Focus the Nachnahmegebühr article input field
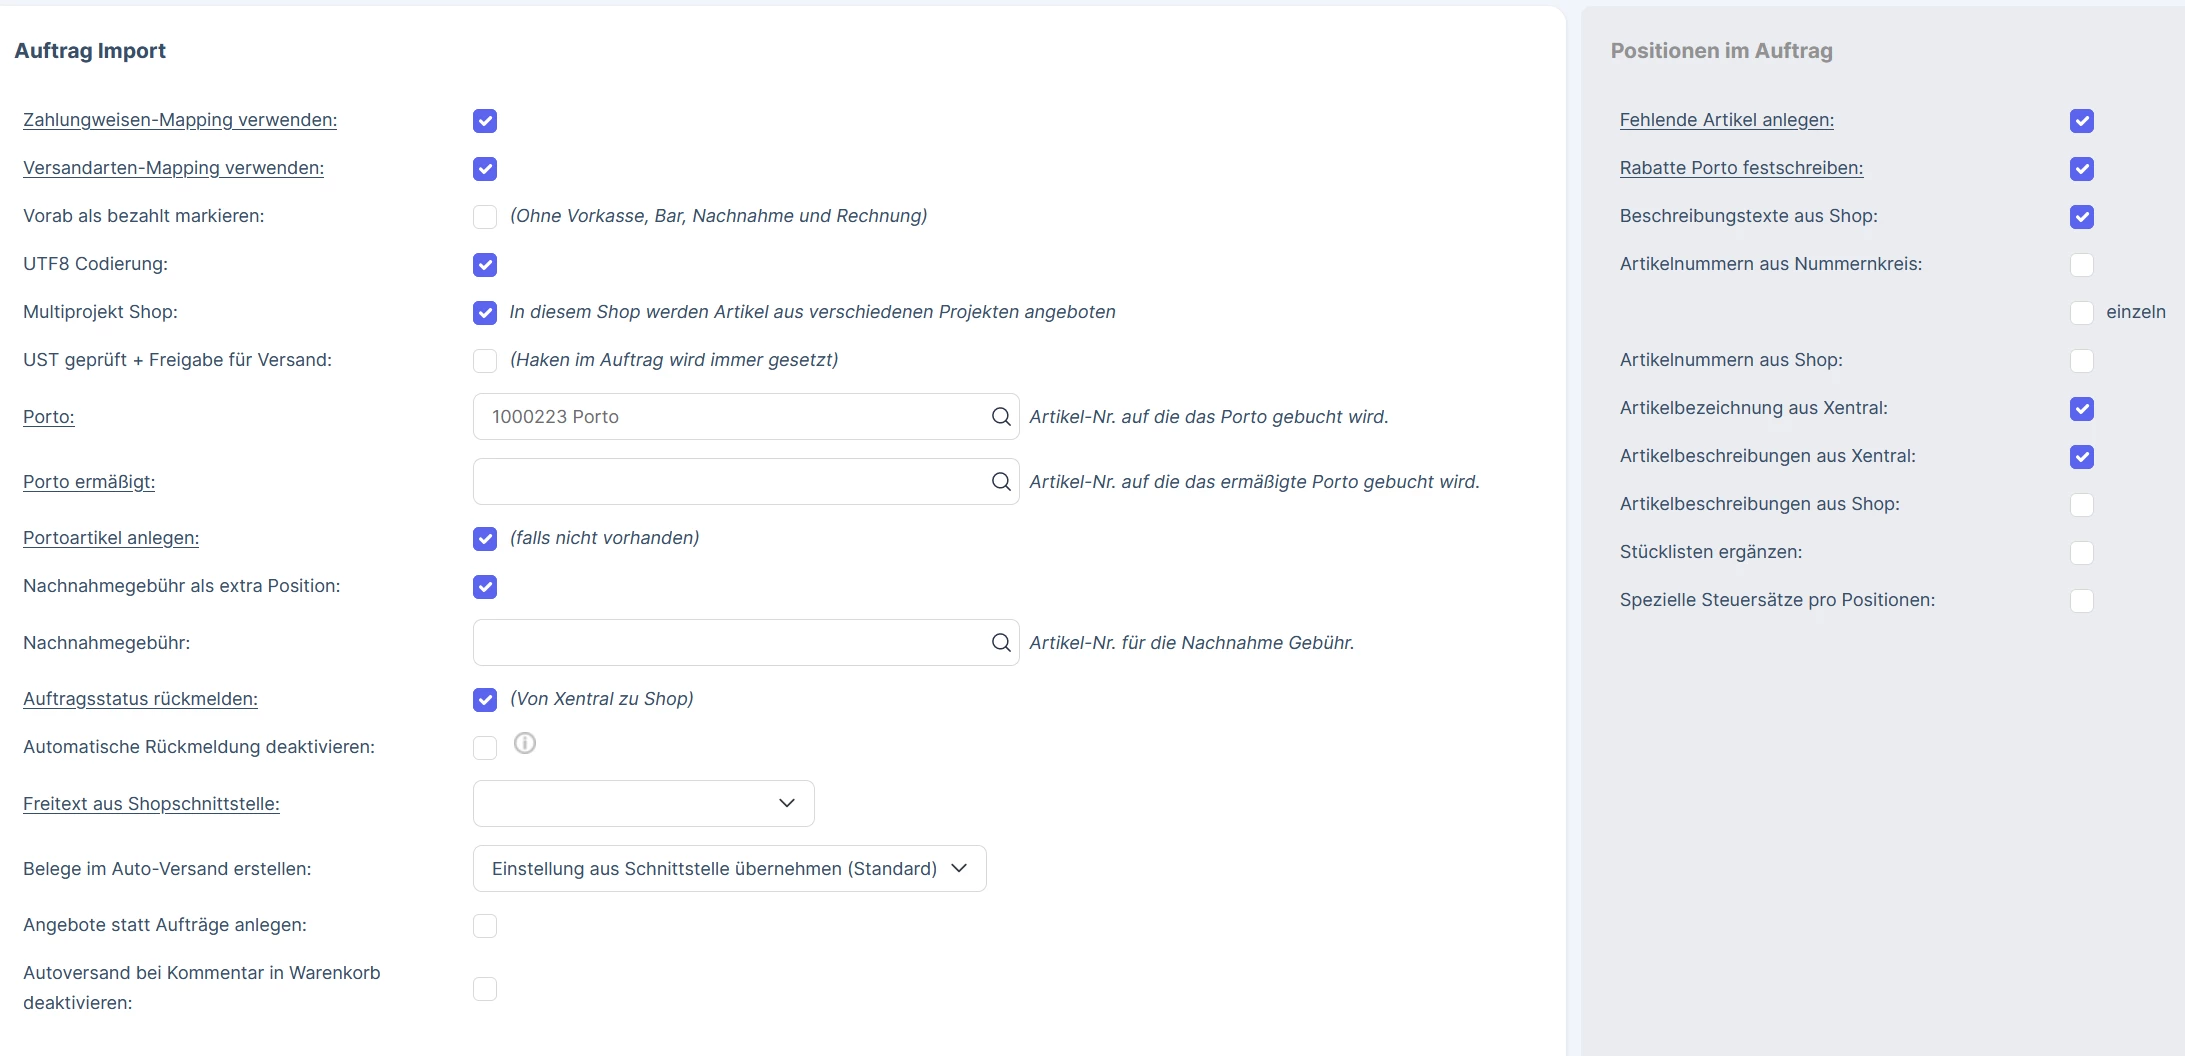2185x1056 pixels. [x=730, y=643]
